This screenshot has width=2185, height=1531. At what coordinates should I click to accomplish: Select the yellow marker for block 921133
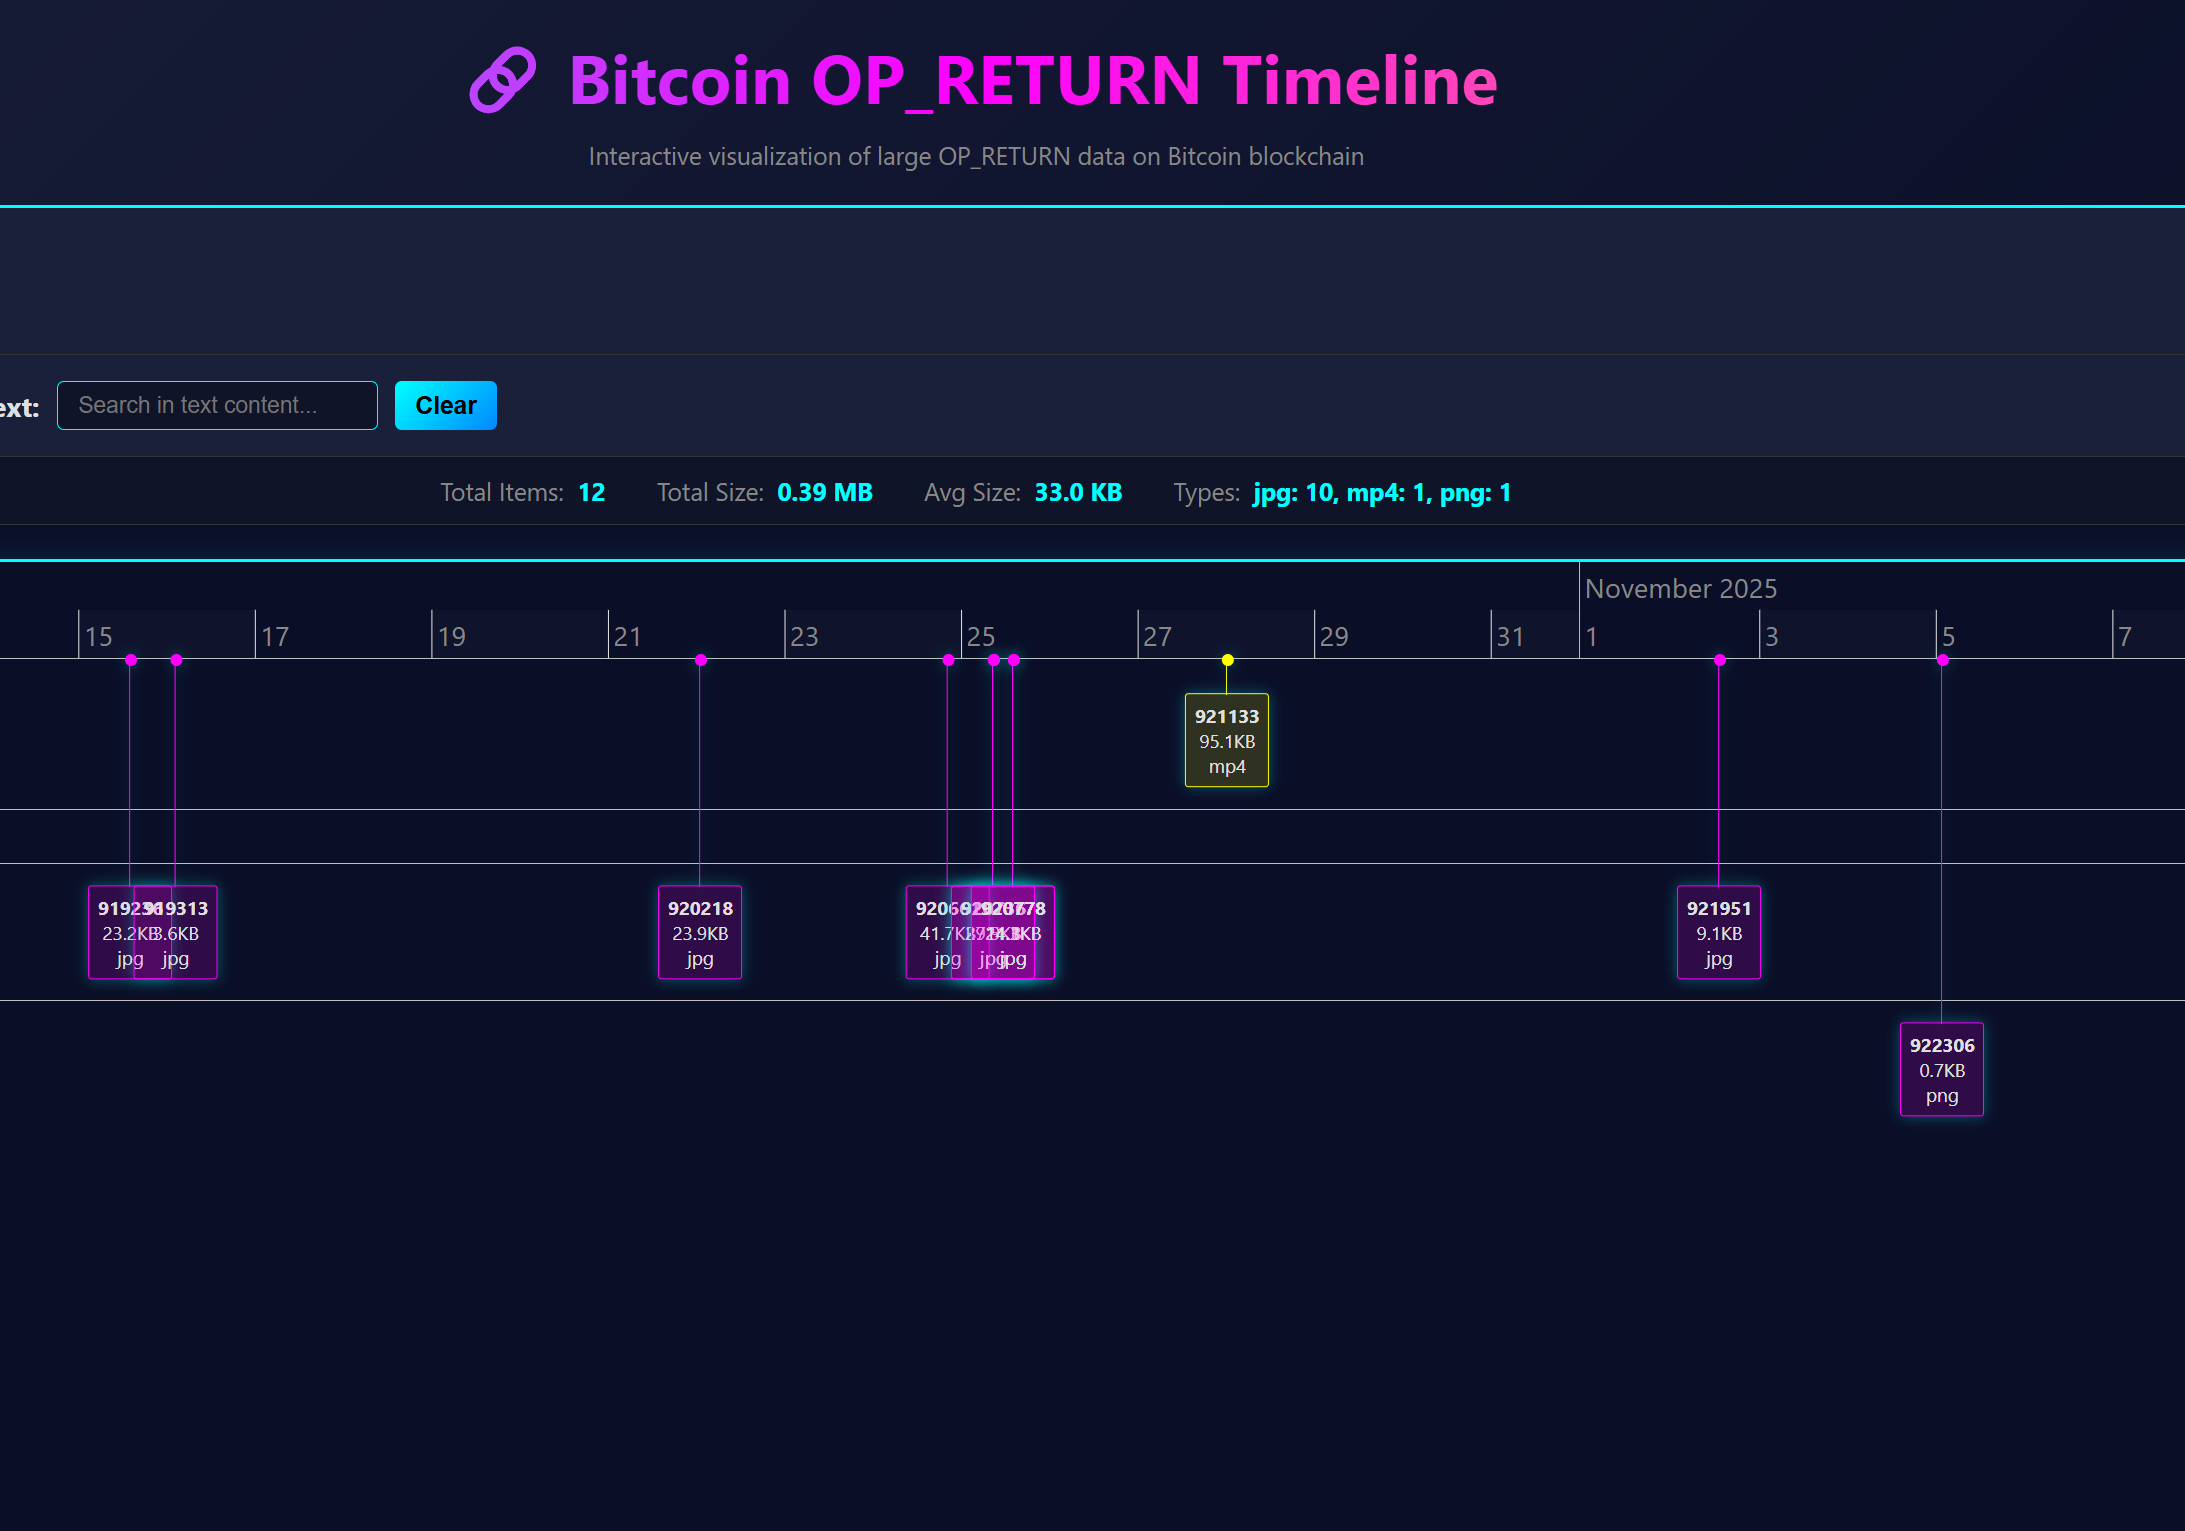point(1227,660)
